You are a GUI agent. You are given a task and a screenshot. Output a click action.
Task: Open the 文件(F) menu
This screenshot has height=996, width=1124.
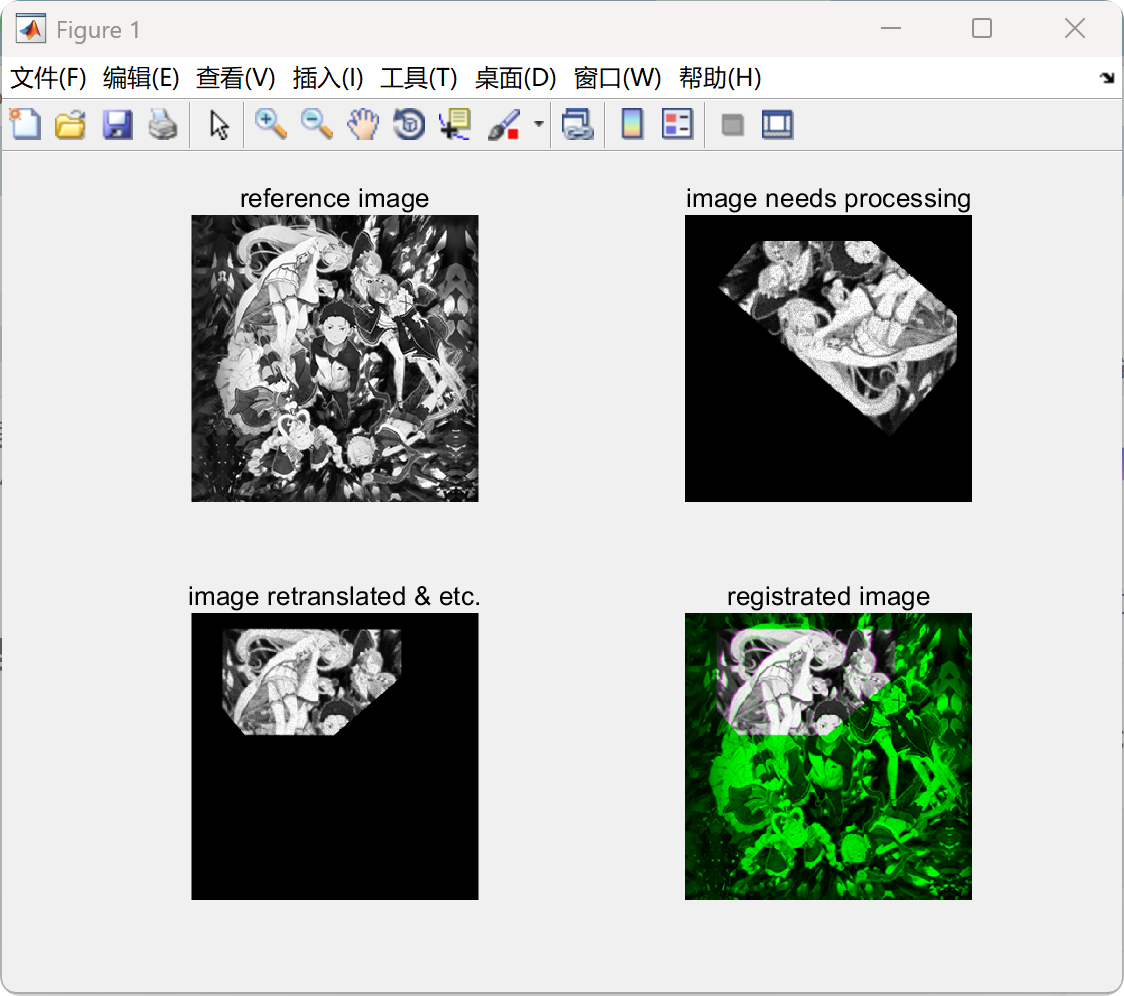coord(49,77)
